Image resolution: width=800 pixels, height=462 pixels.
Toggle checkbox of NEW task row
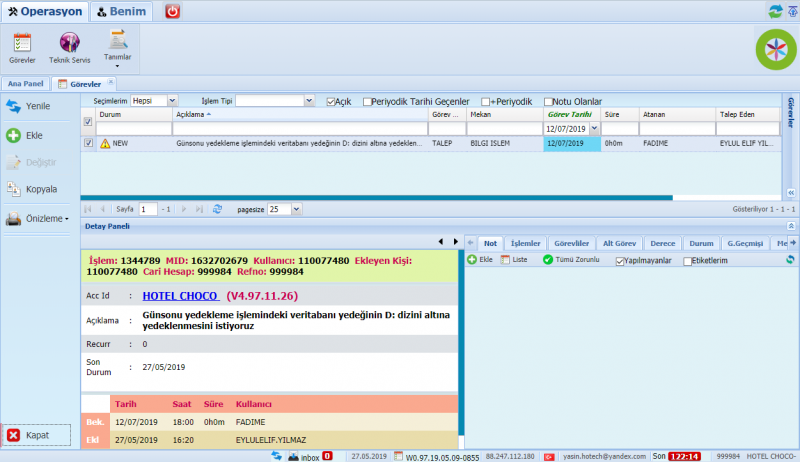(x=88, y=143)
